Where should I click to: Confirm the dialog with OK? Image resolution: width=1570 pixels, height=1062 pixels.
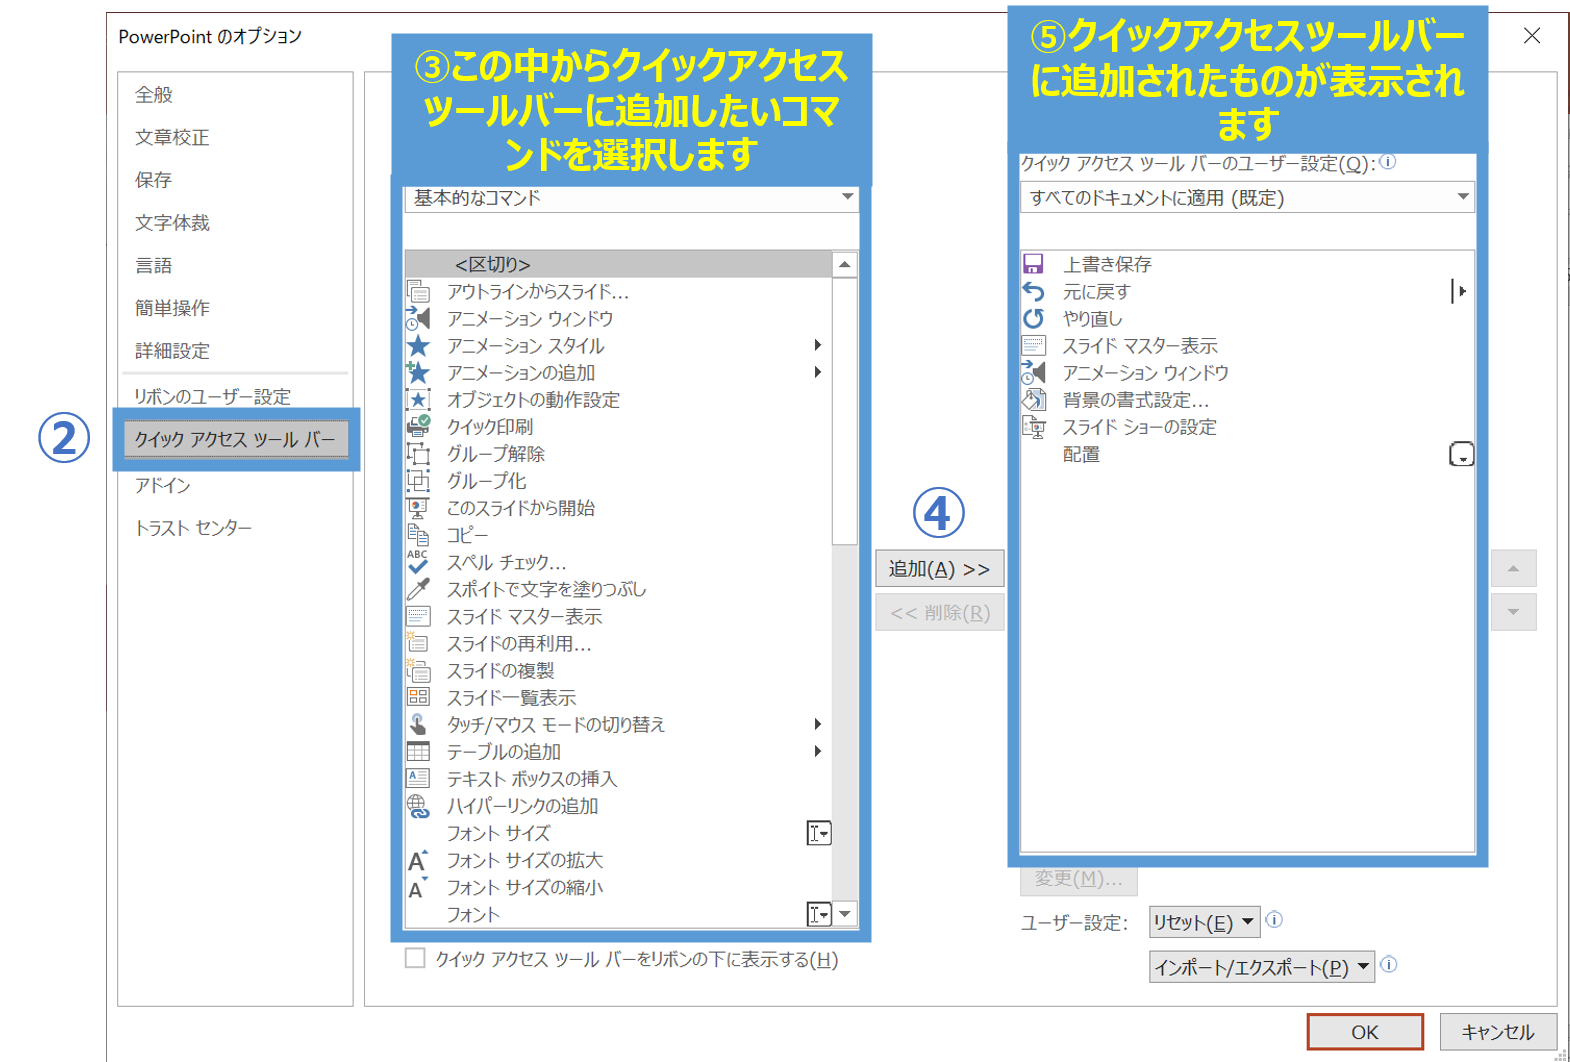[x=1364, y=1032]
